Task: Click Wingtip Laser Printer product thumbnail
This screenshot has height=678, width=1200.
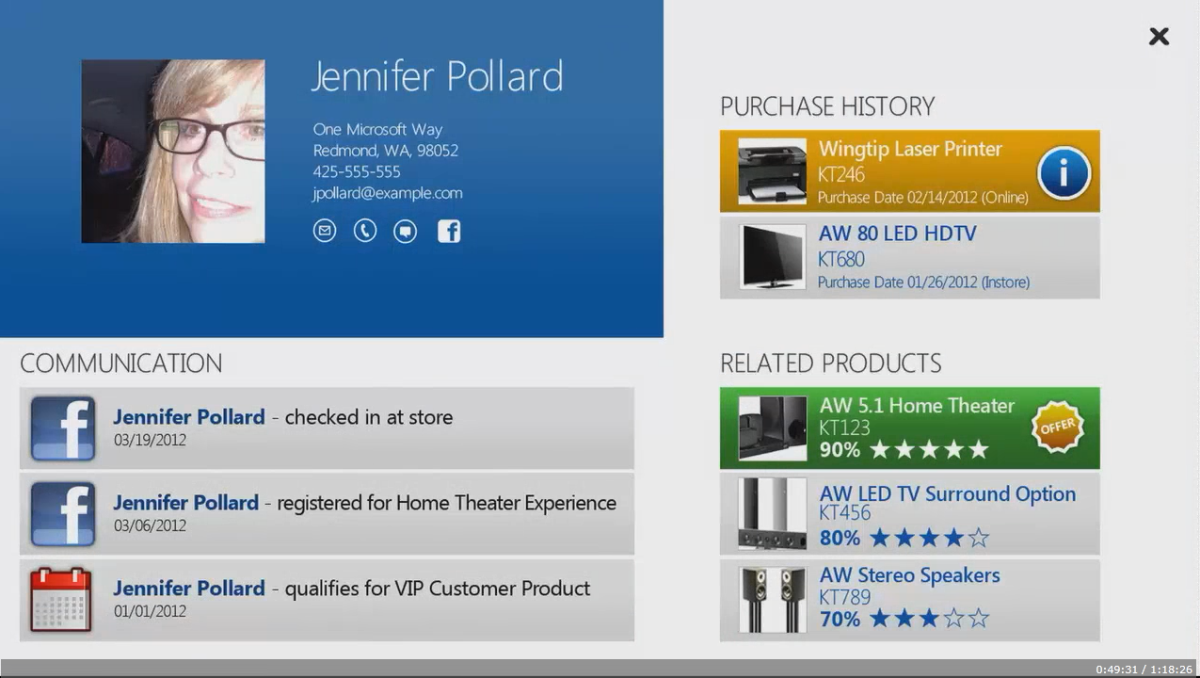Action: point(772,172)
